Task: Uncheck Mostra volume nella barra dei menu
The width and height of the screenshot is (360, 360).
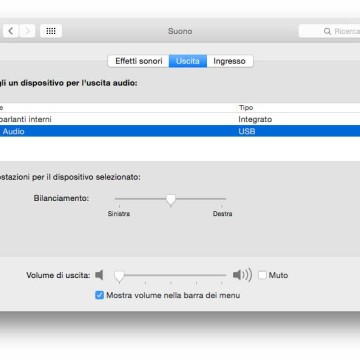Action: [x=99, y=295]
